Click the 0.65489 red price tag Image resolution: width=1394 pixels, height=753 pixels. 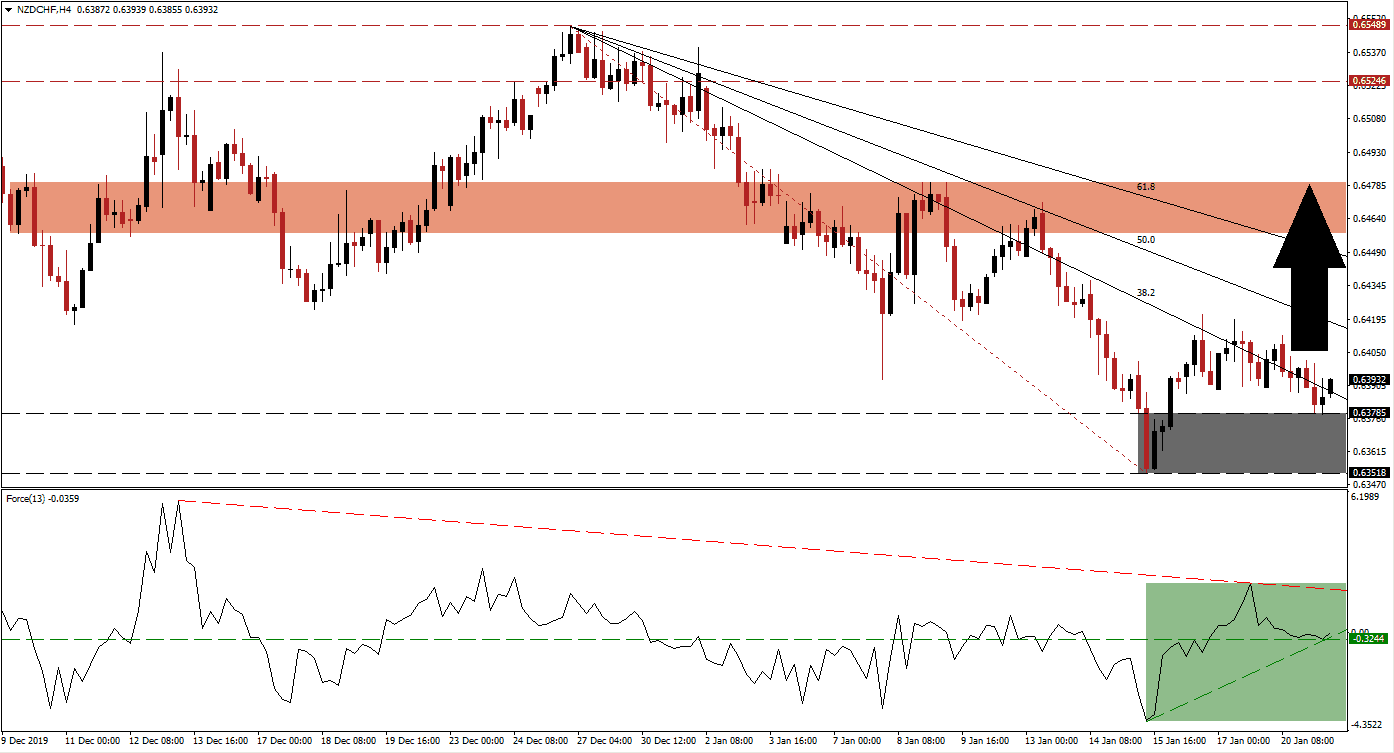[1367, 25]
